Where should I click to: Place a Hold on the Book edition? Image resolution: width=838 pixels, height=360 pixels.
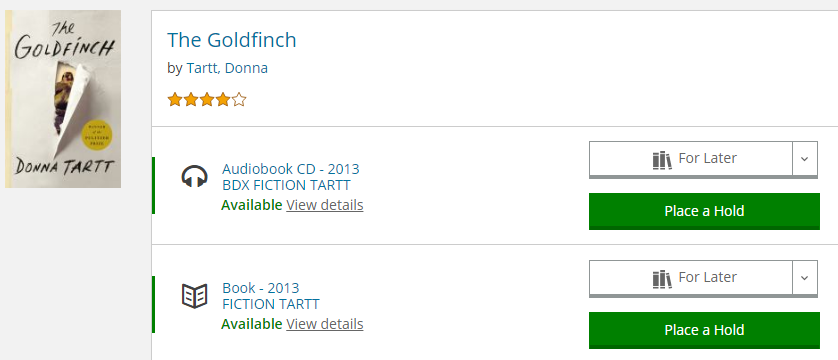pyautogui.click(x=704, y=330)
